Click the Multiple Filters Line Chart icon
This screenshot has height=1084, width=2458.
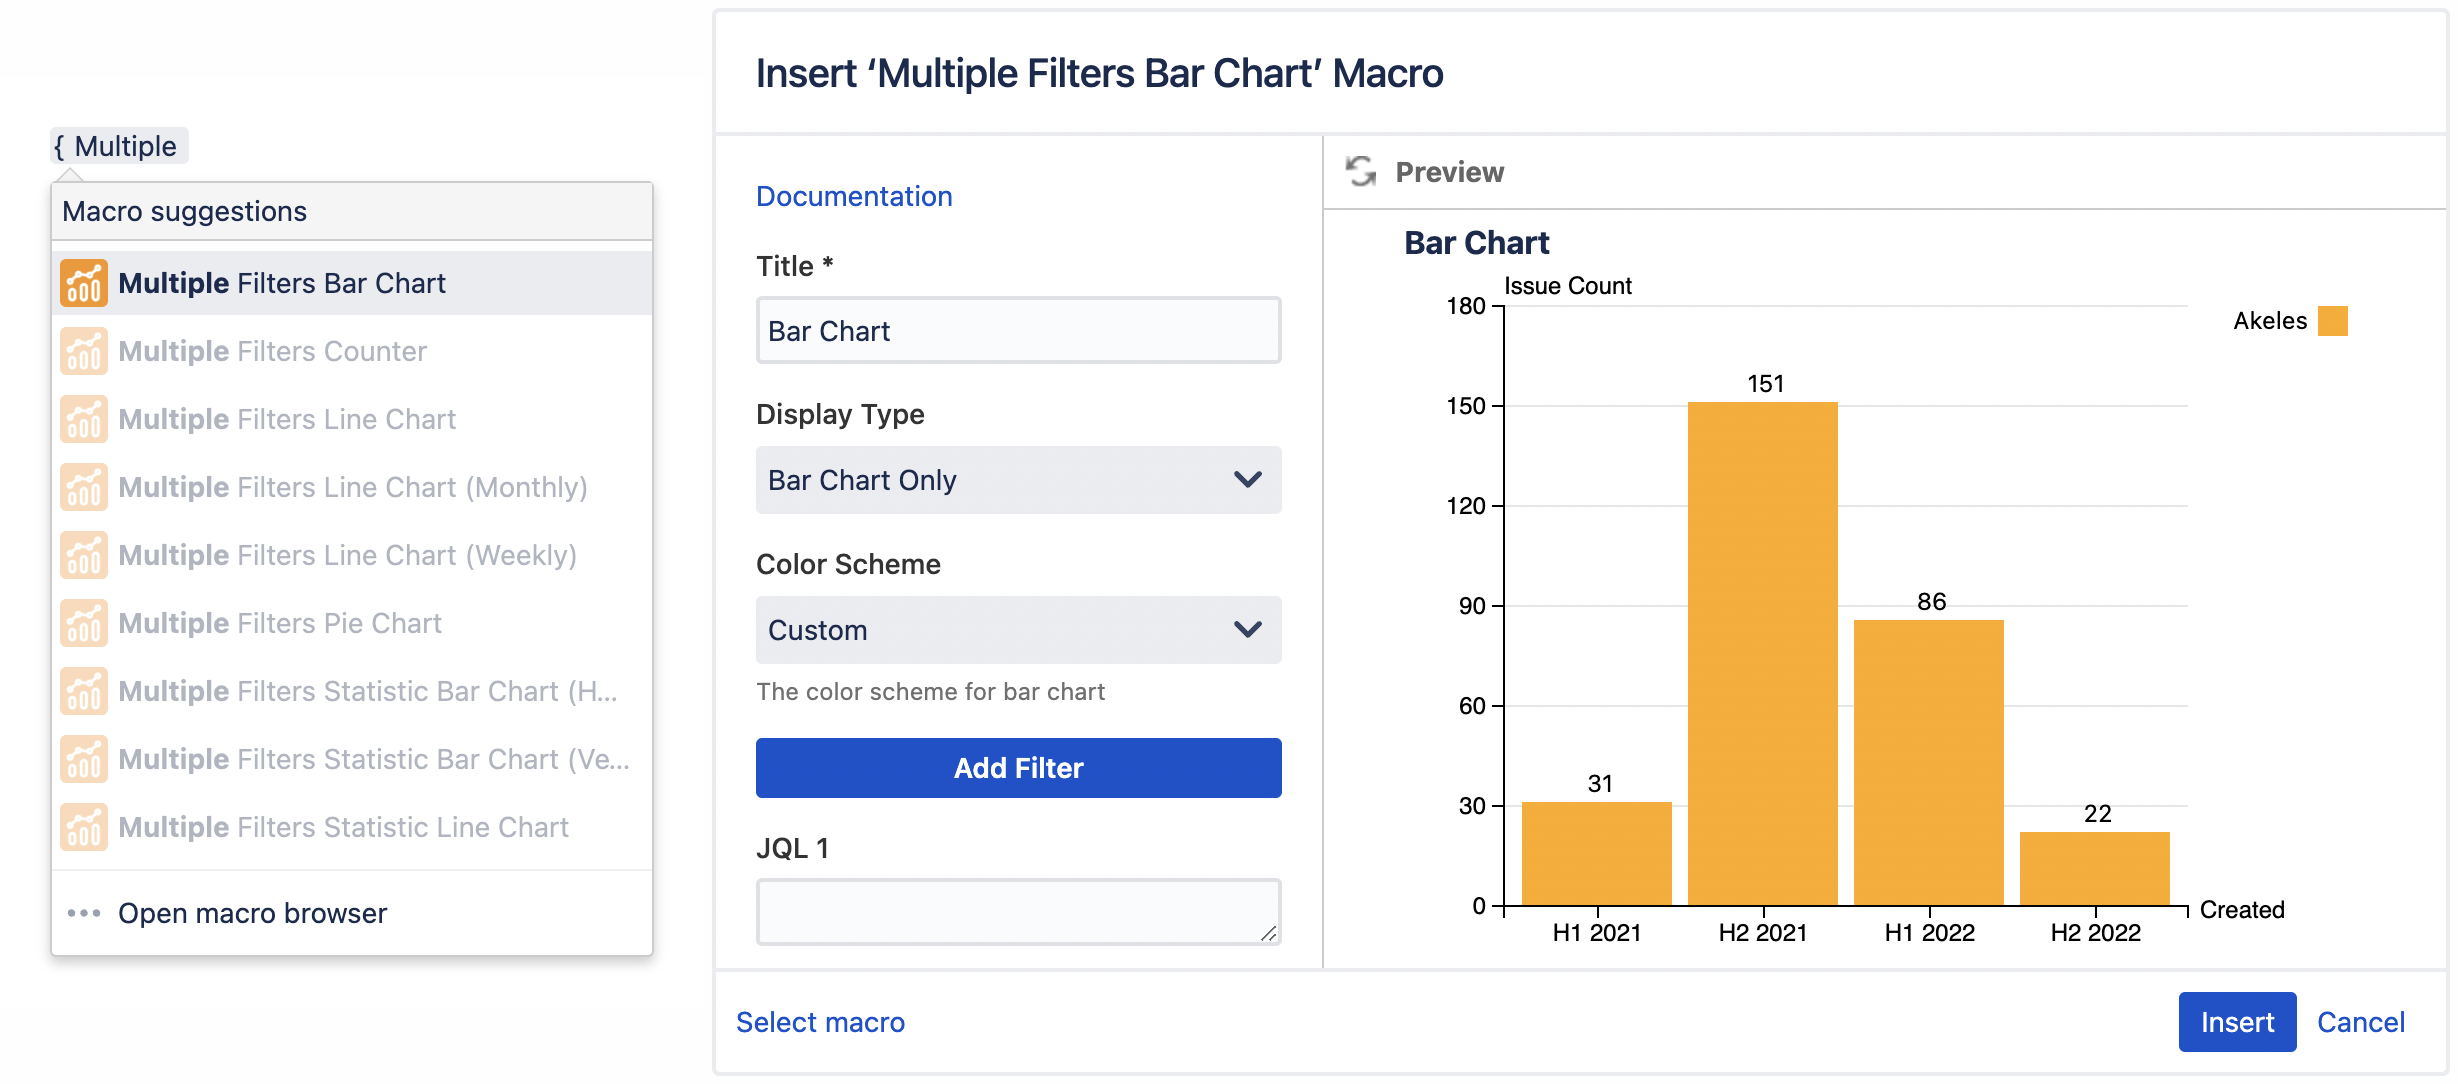click(84, 419)
